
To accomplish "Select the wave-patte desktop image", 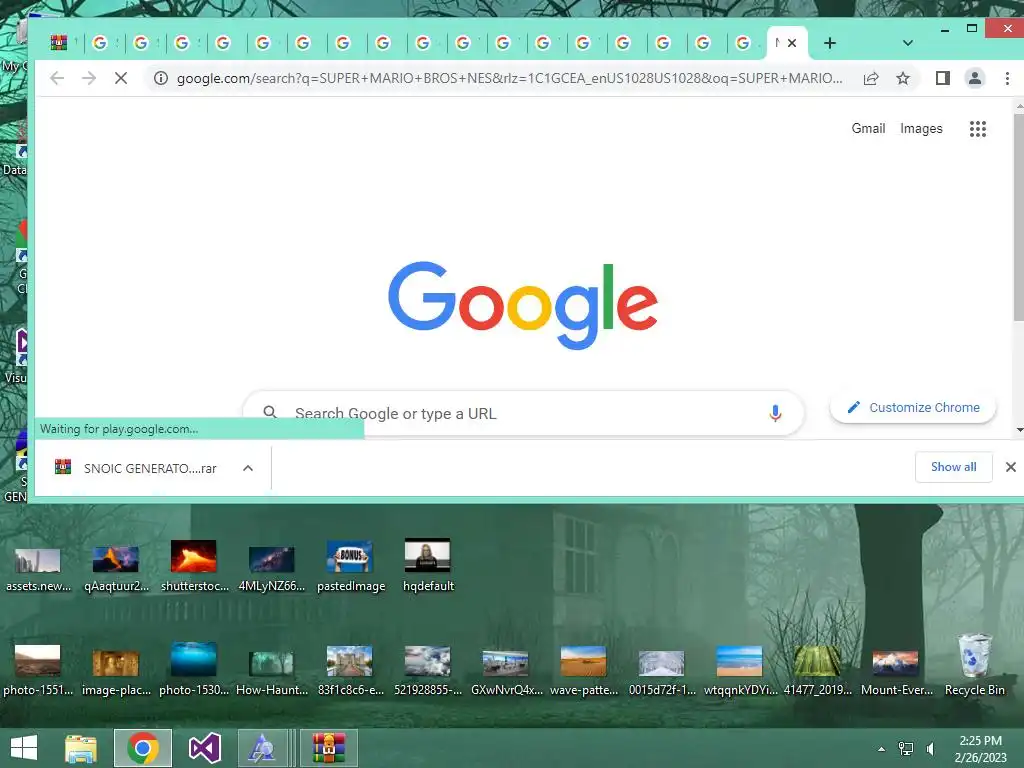I will 584,671.
